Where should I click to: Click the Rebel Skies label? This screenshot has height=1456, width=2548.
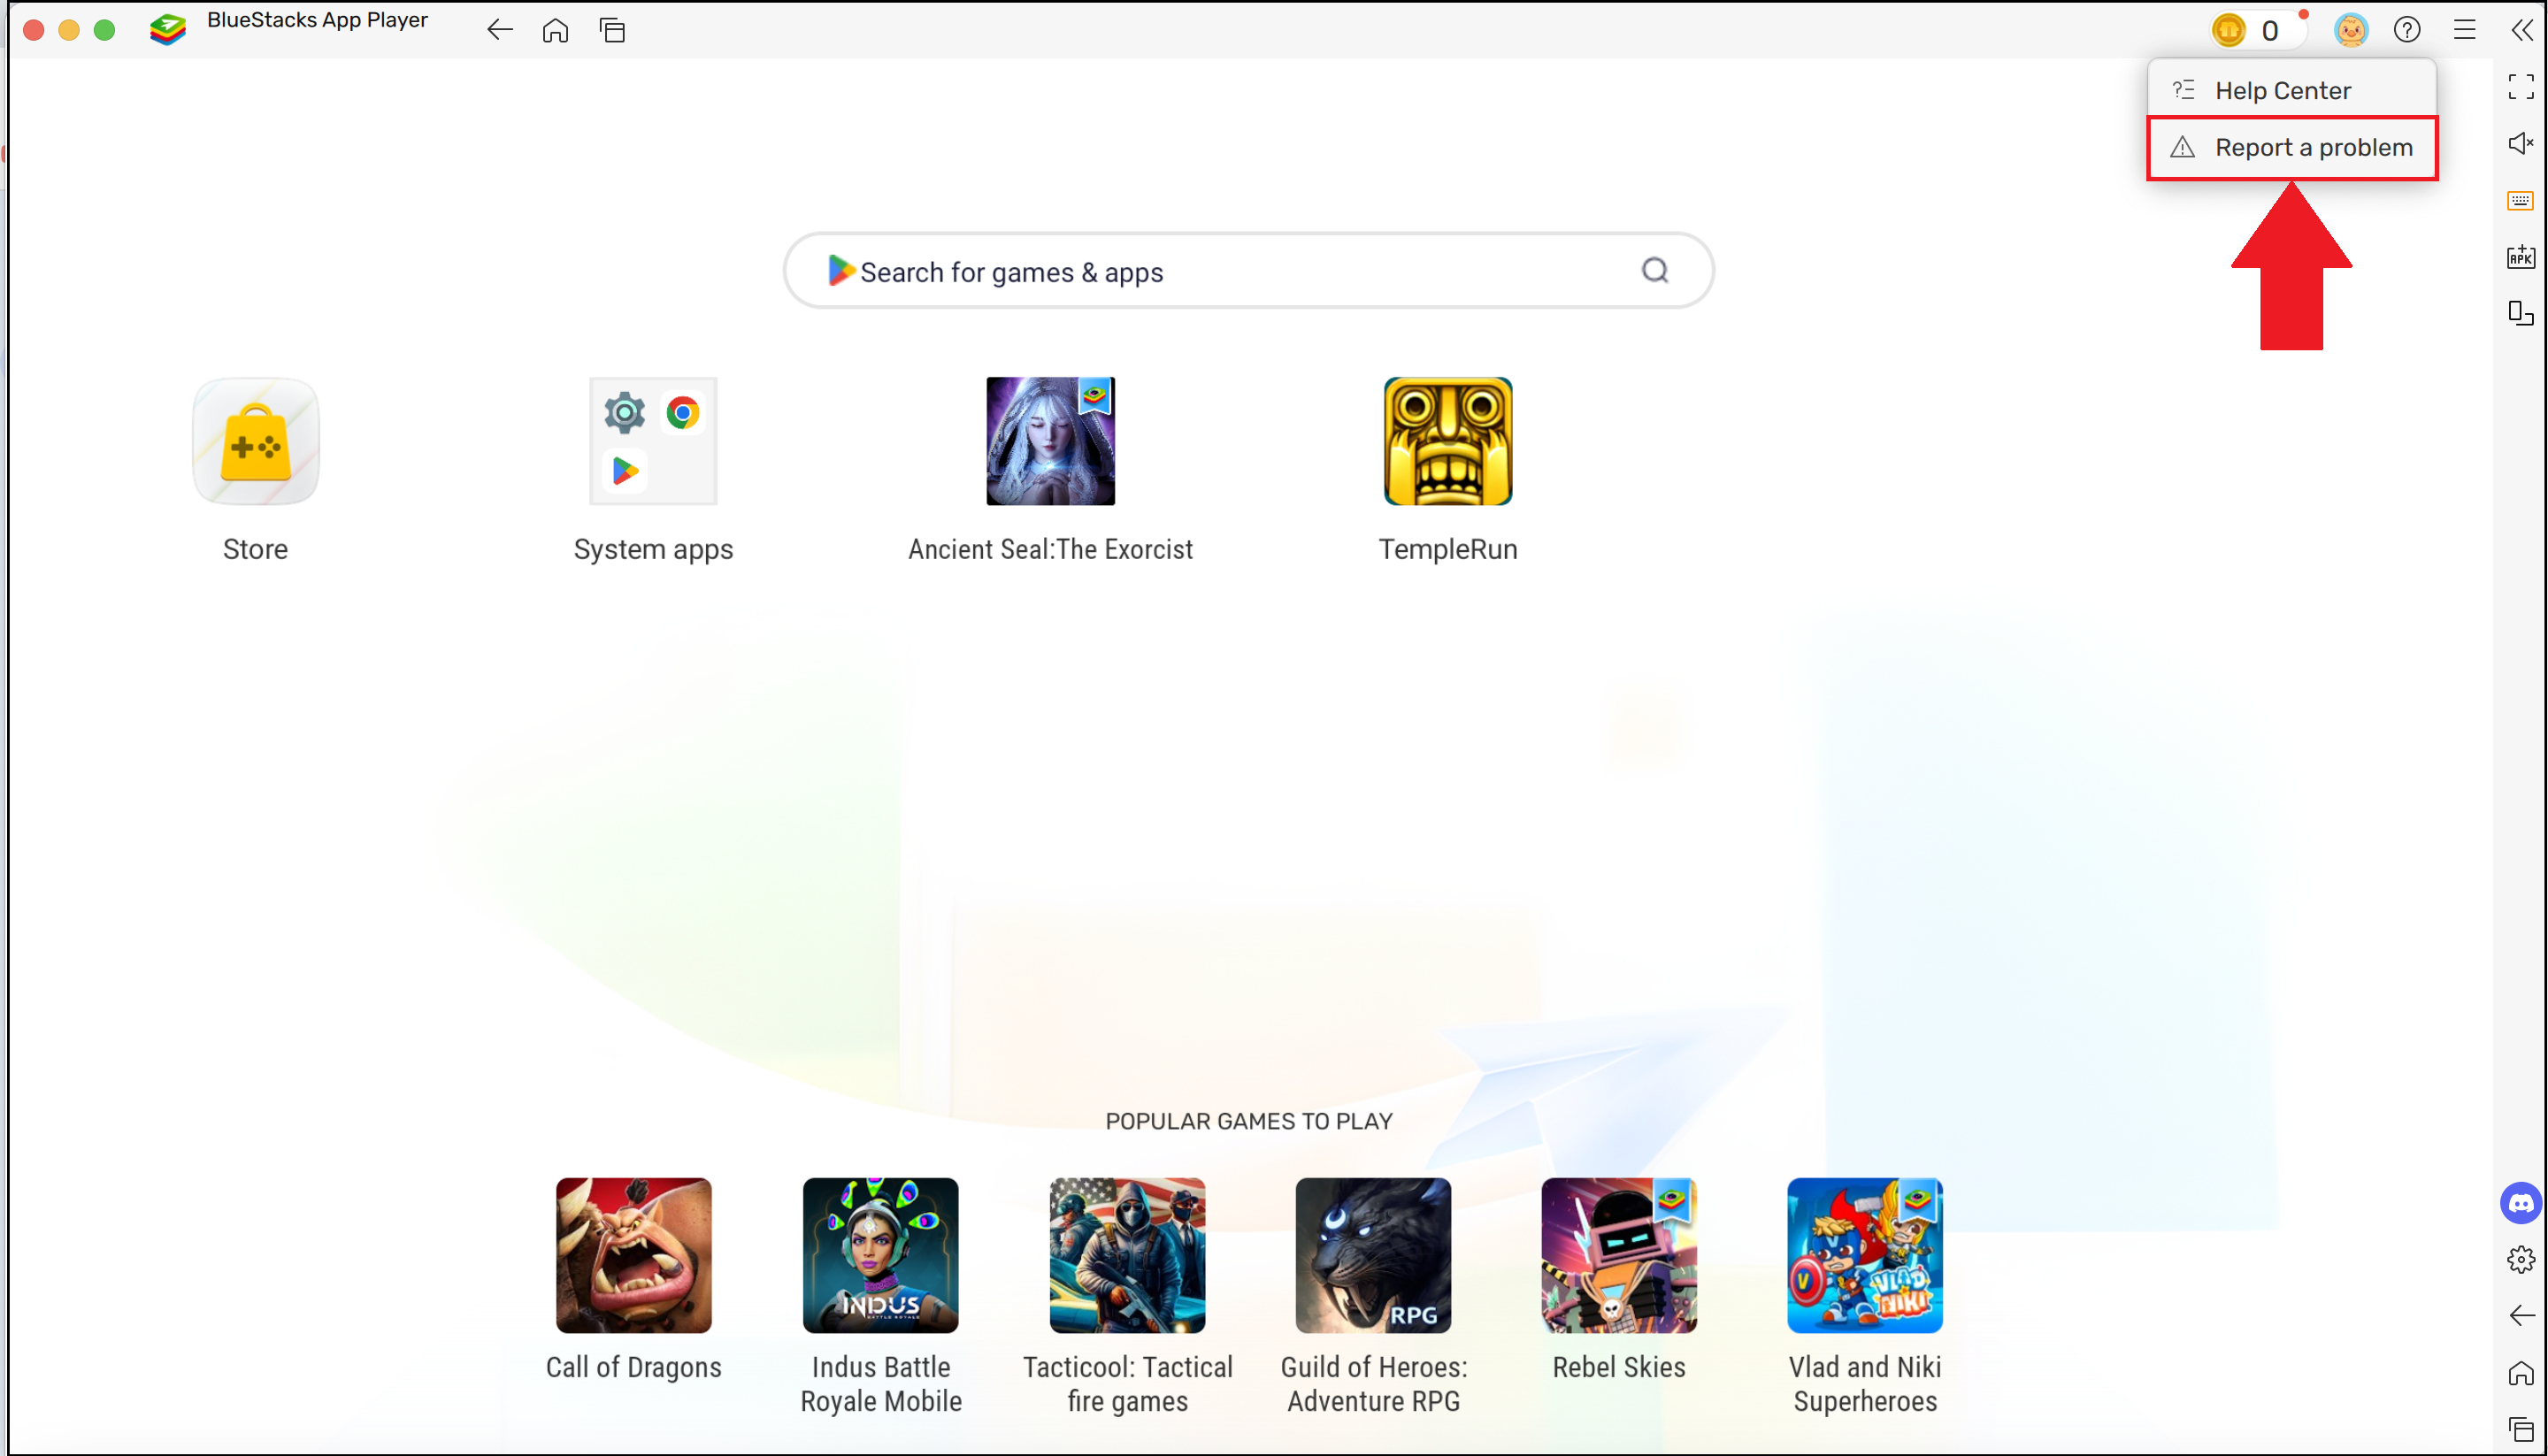(x=1619, y=1367)
